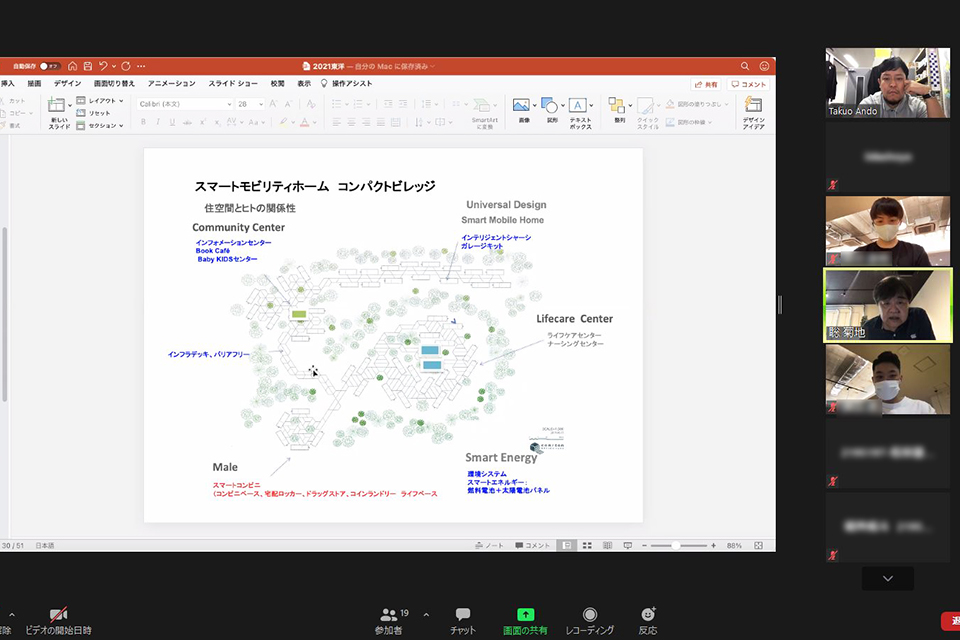Open the font size 28 combo box
This screenshot has width=960, height=640.
(x=250, y=104)
